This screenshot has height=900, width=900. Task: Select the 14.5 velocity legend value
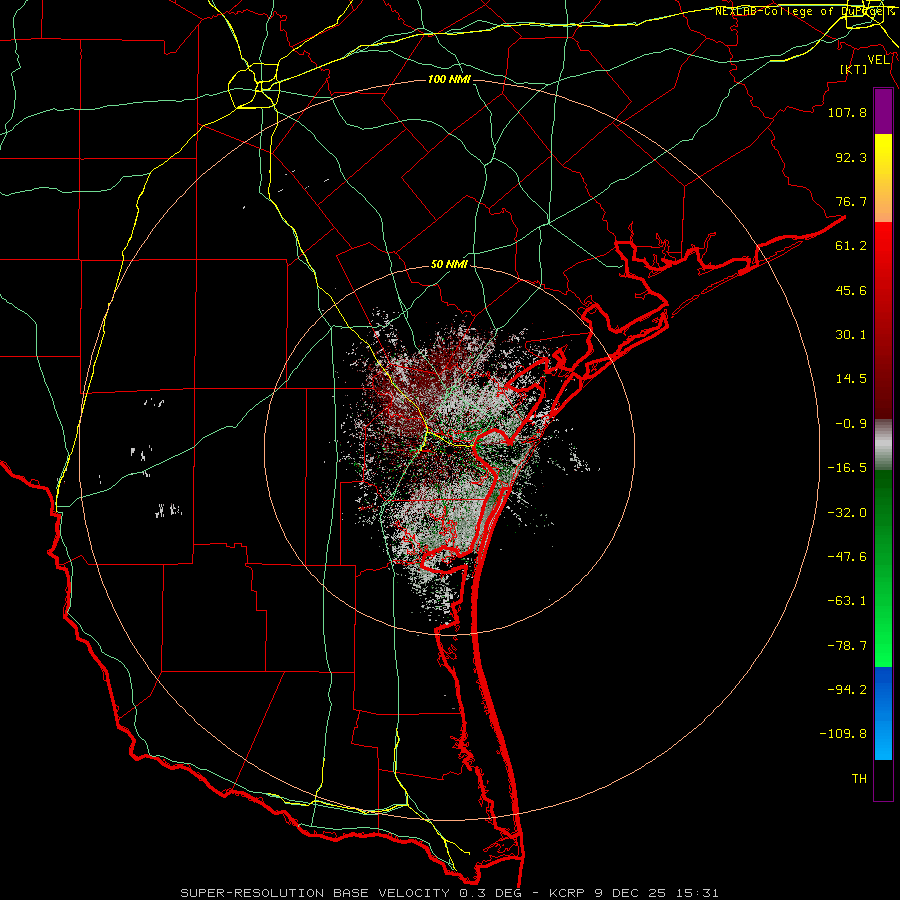851,379
